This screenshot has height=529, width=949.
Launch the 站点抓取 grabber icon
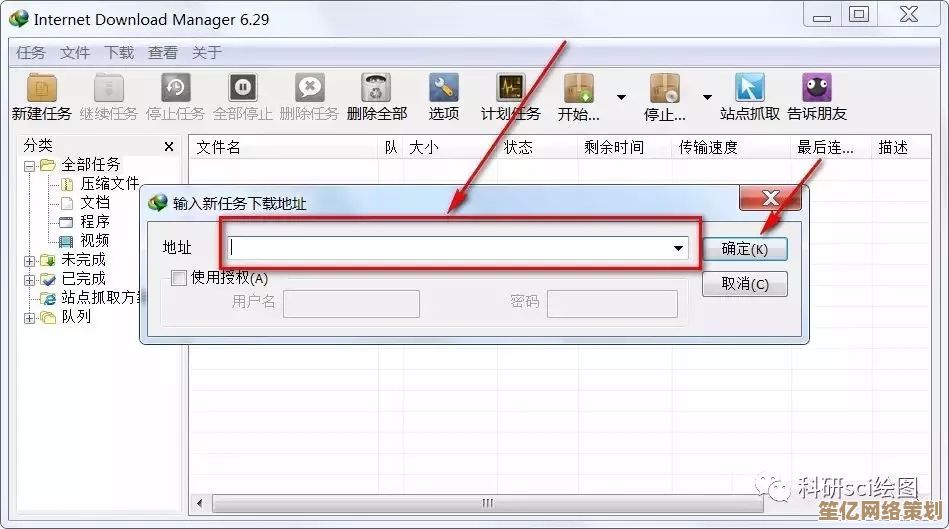pos(749,88)
